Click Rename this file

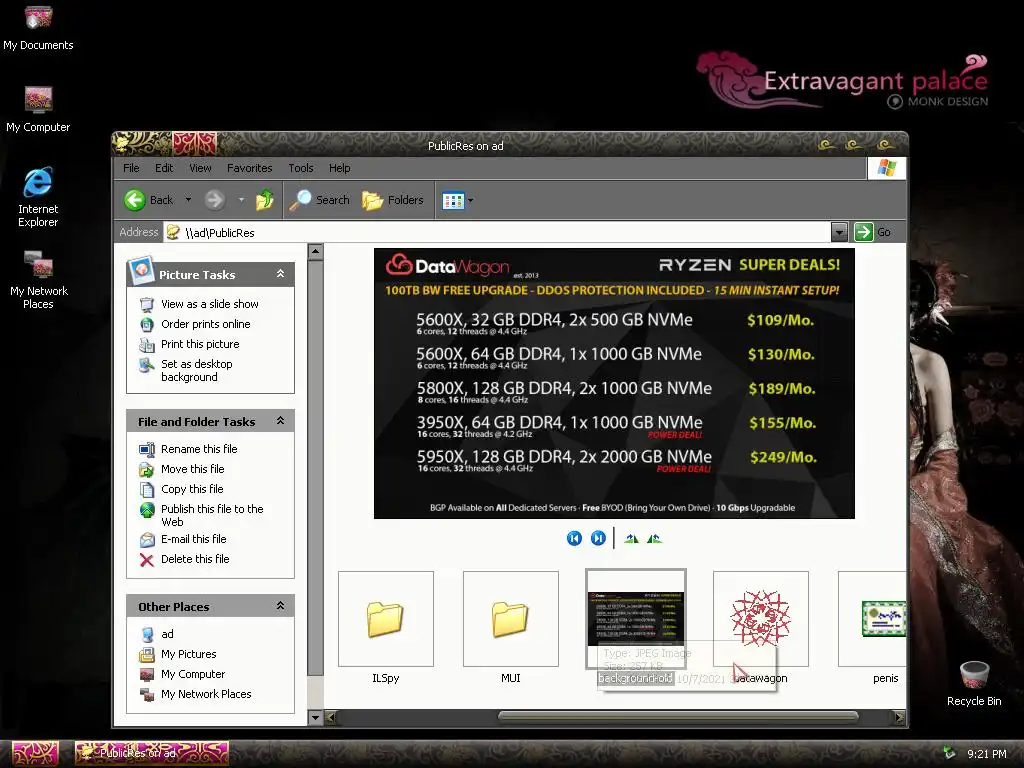click(199, 449)
